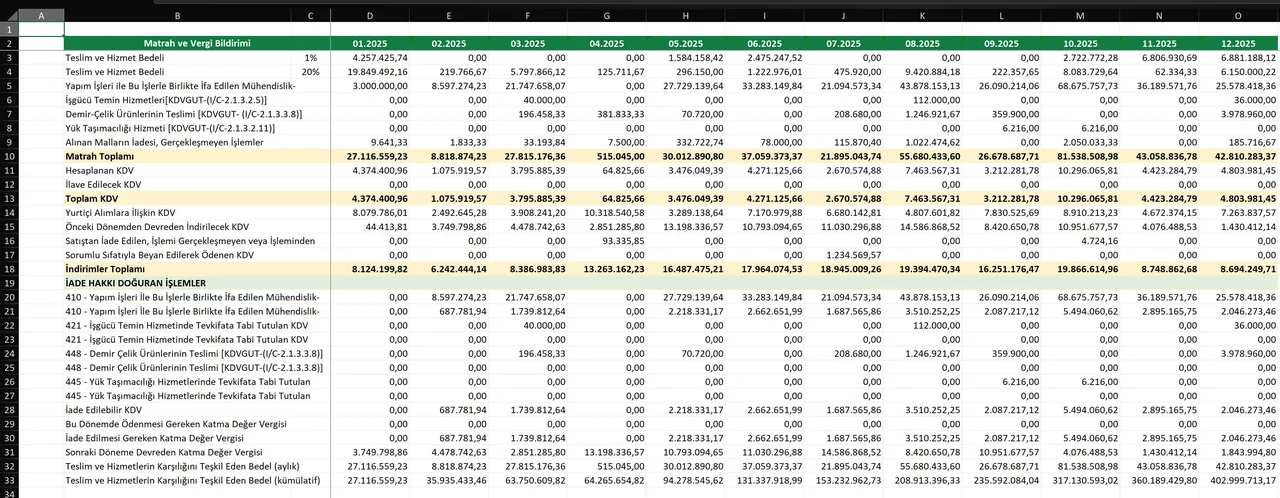Select İndirimler Toplamı value 13.263.162,23
This screenshot has height=498, width=1280.
coord(606,270)
